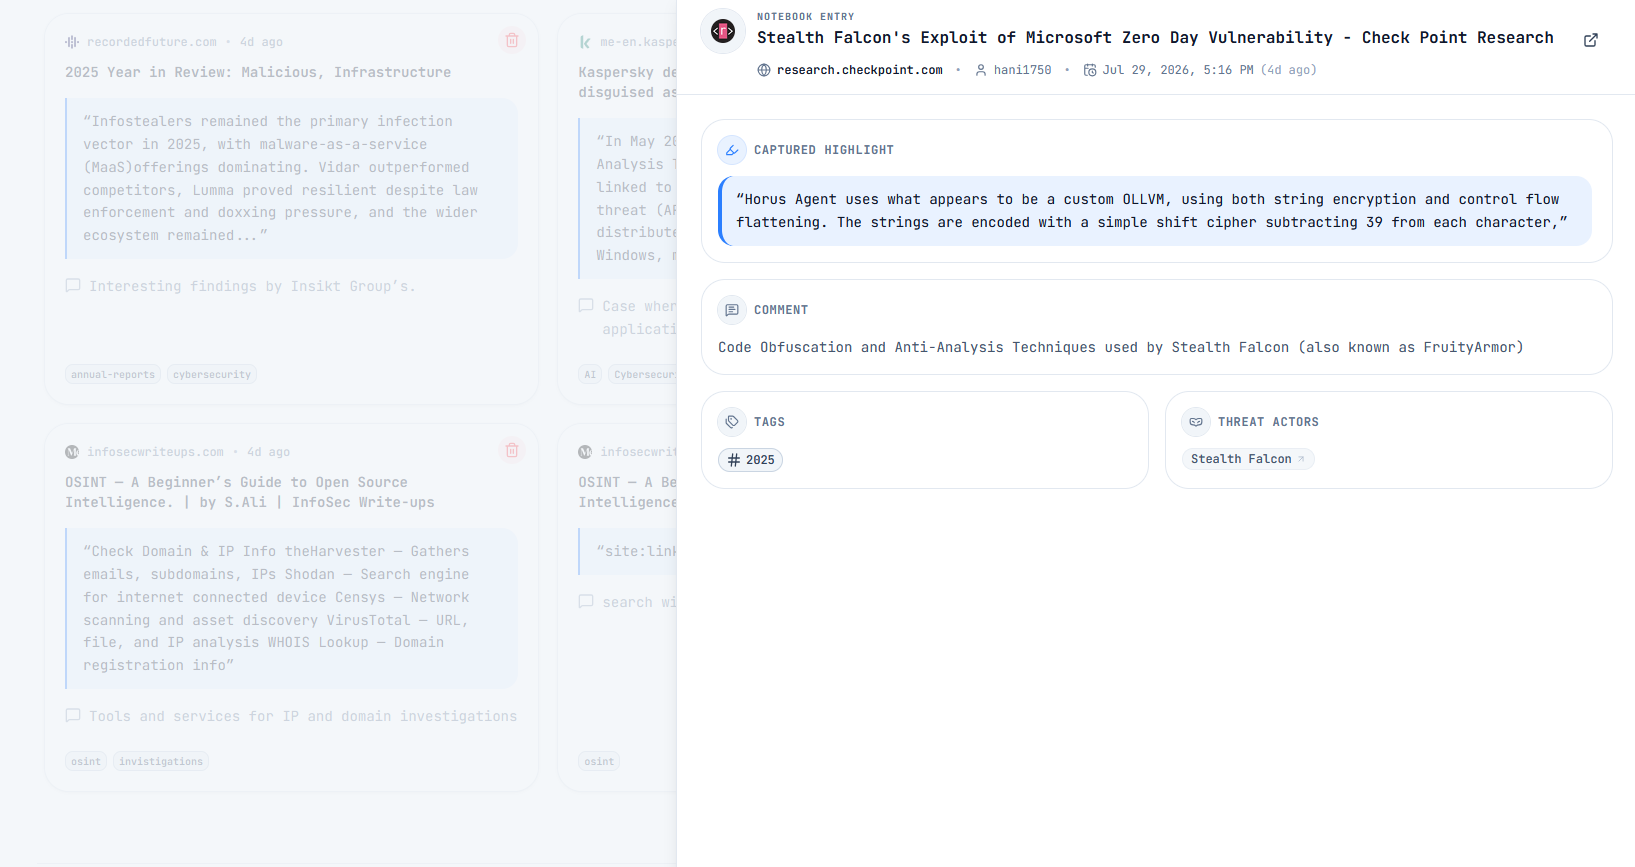Click the Comment section icon

click(x=732, y=310)
